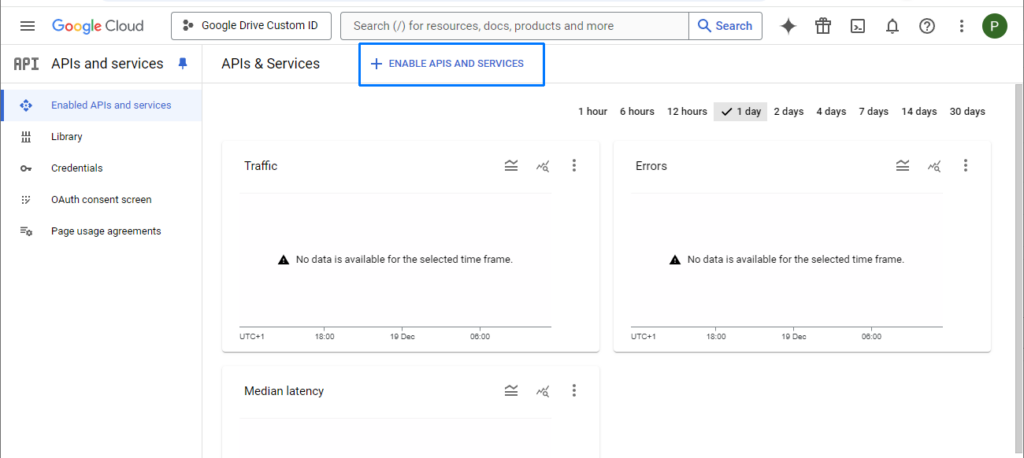This screenshot has height=458, width=1024.
Task: Select the 30 days time range
Action: [x=967, y=112]
